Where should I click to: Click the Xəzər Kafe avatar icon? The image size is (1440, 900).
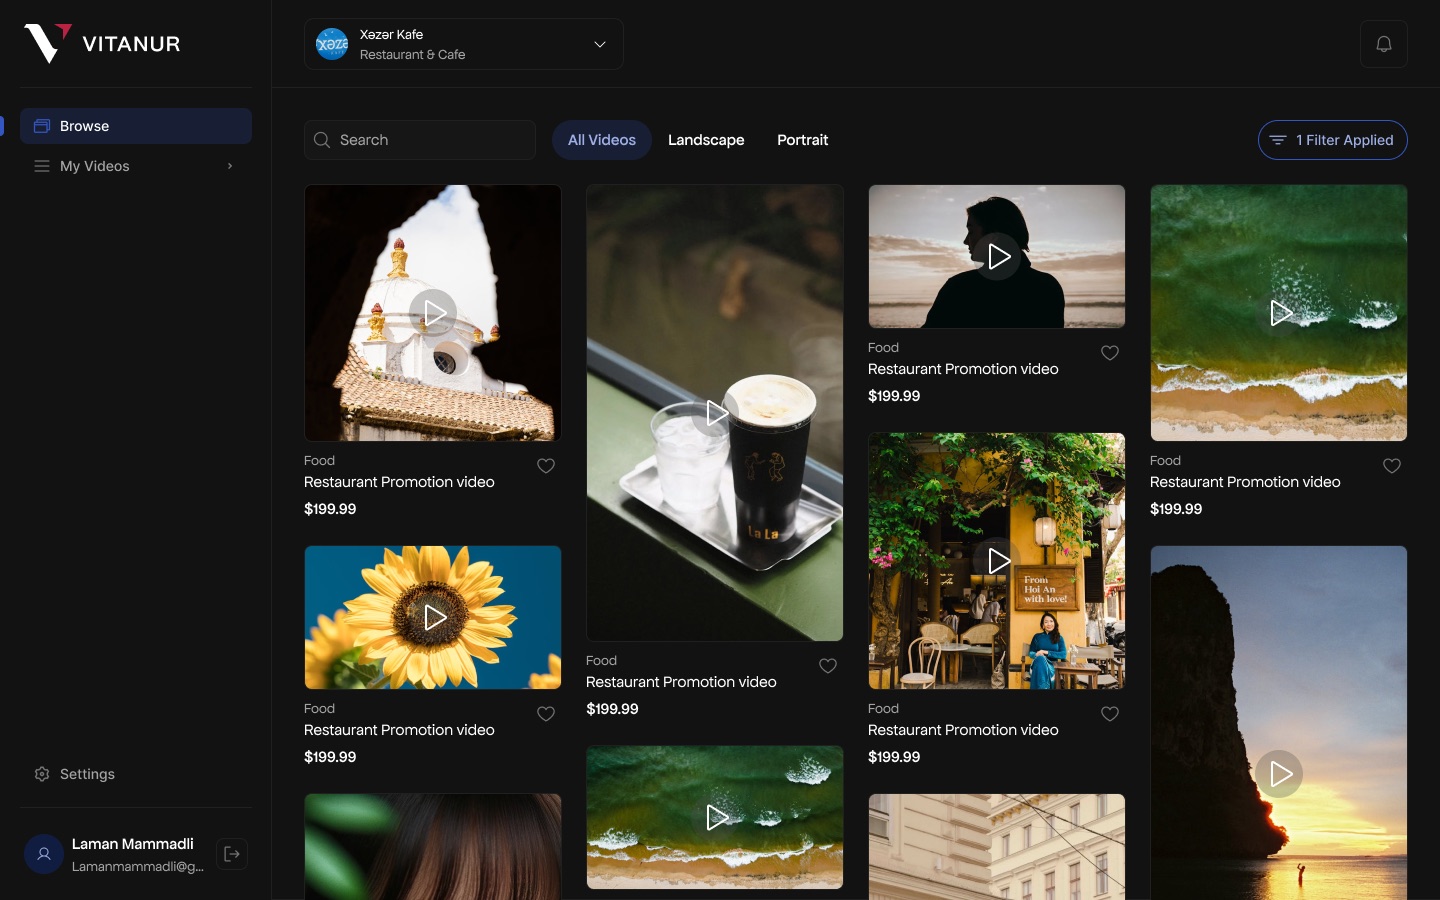[332, 44]
